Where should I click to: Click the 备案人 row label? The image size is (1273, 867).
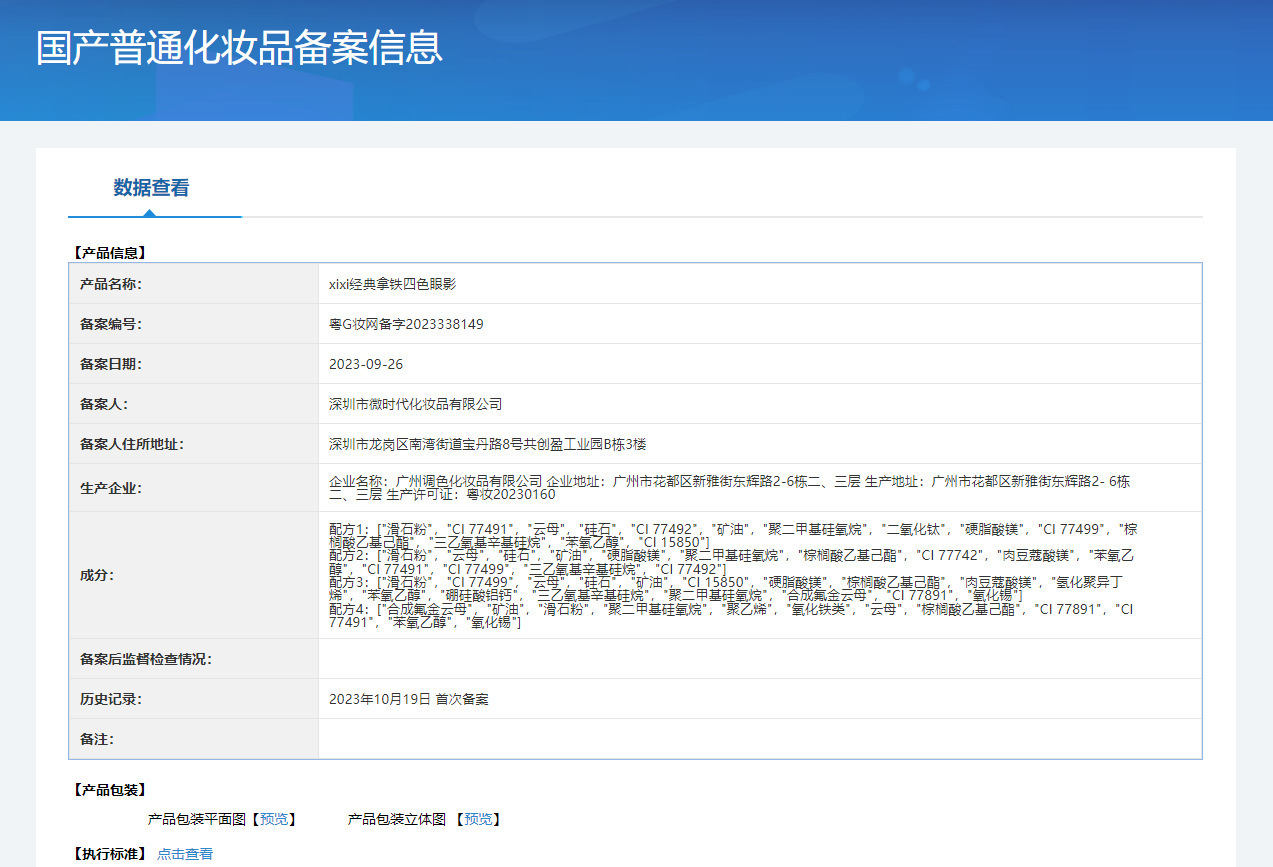[104, 404]
